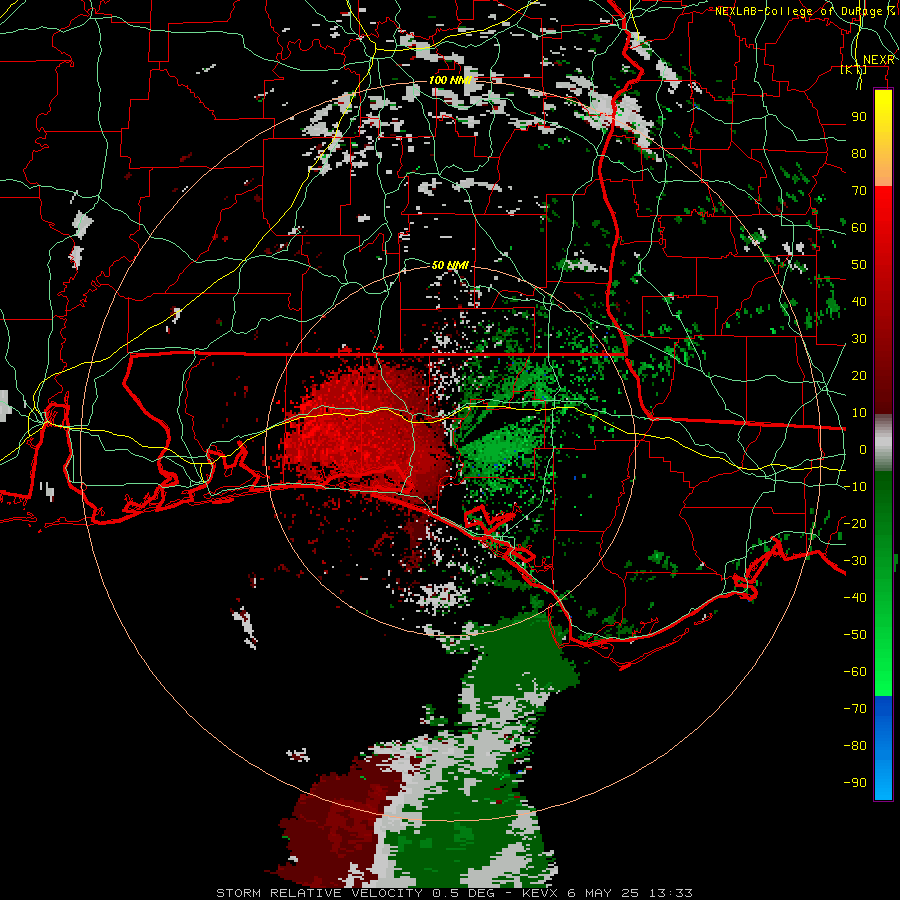Click the positive '80' value on velocity scale
Viewport: 900px width, 900px height.
(x=859, y=154)
